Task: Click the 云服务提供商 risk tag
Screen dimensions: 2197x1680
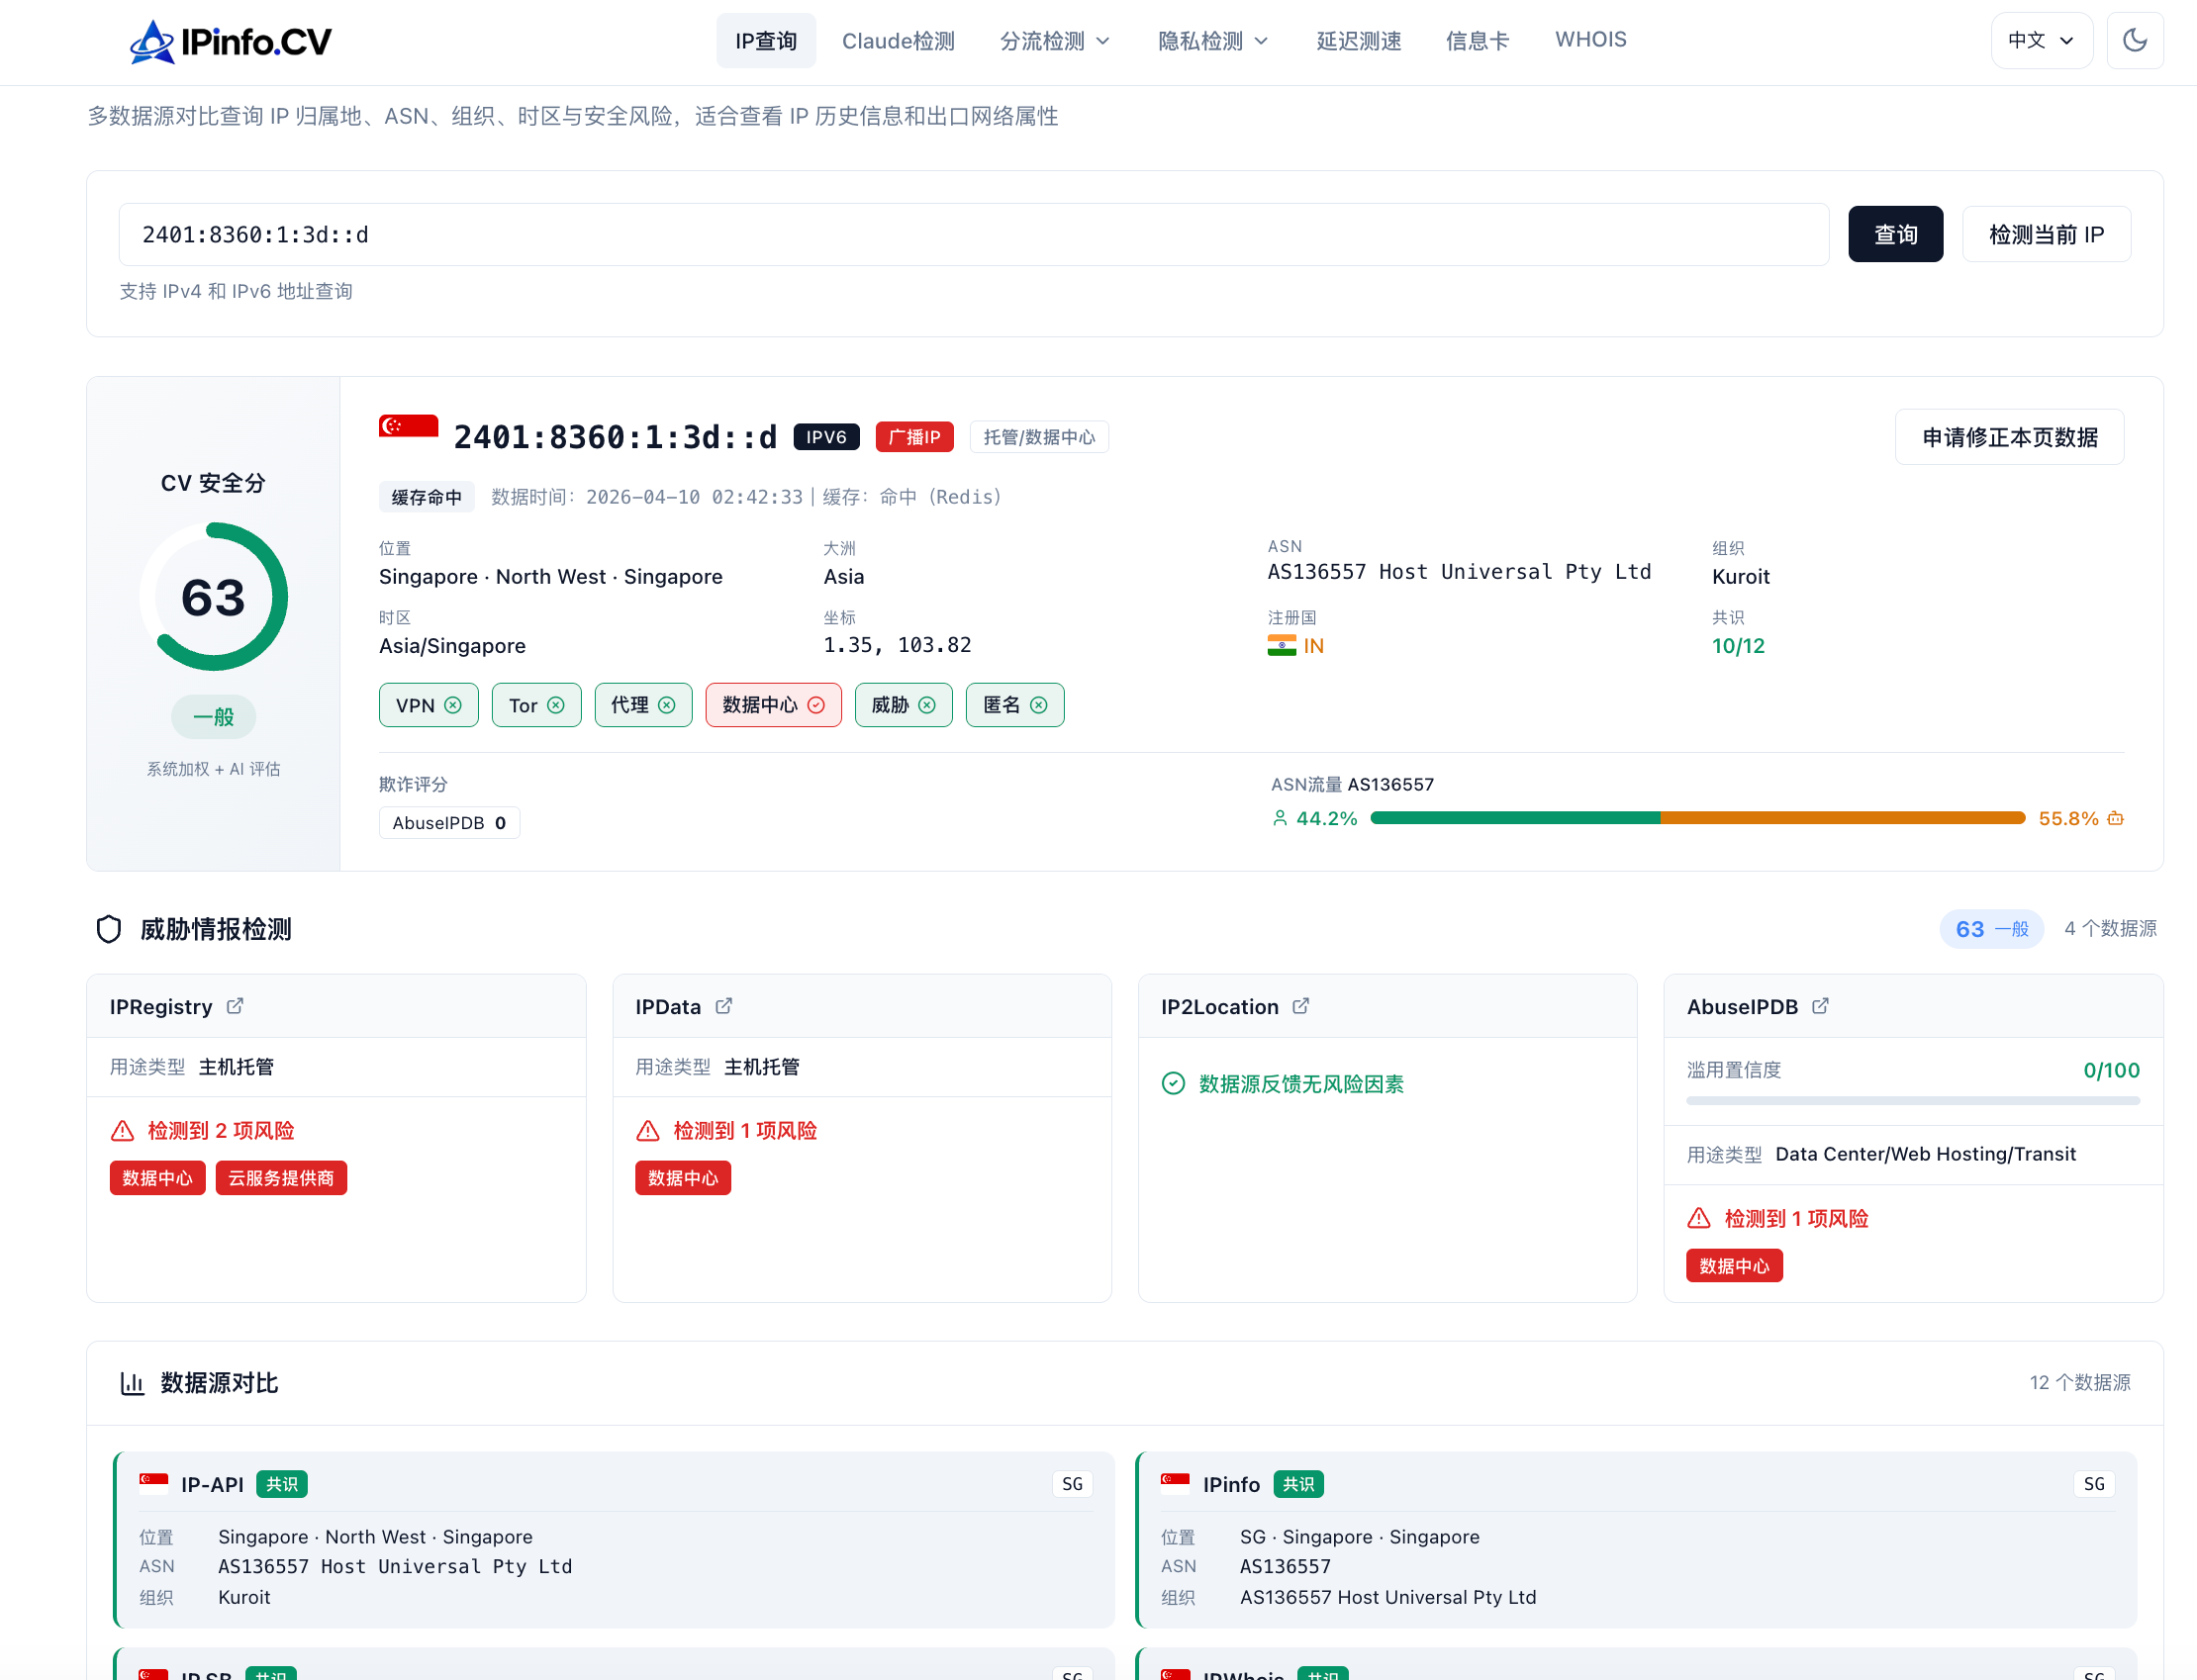Action: click(281, 1178)
